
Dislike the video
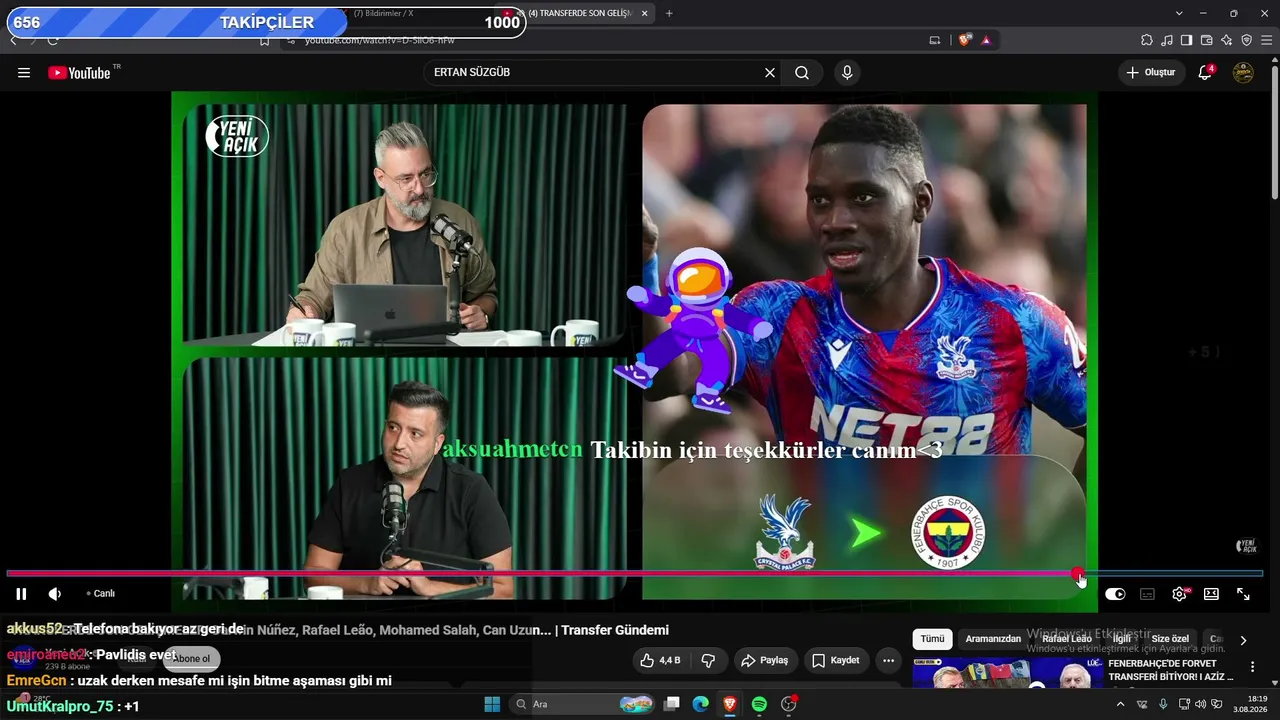point(708,660)
